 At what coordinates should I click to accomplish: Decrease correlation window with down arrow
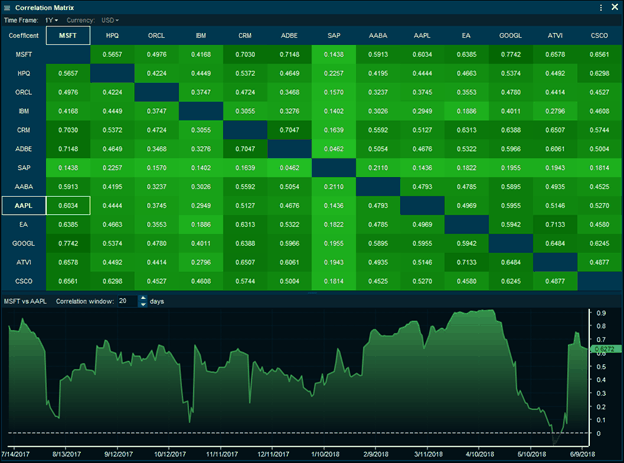[141, 303]
